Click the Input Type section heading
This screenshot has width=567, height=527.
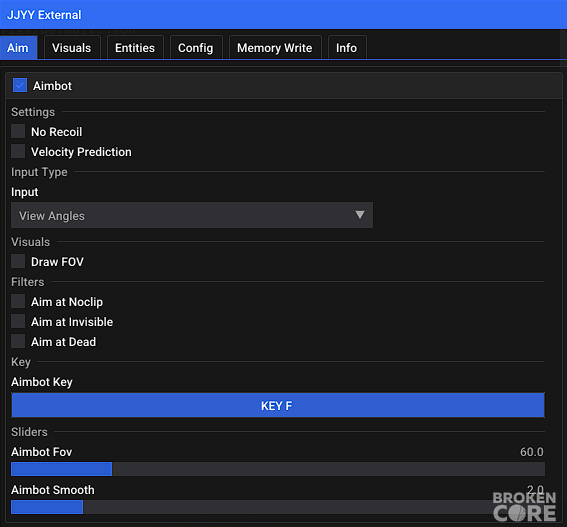click(x=39, y=172)
